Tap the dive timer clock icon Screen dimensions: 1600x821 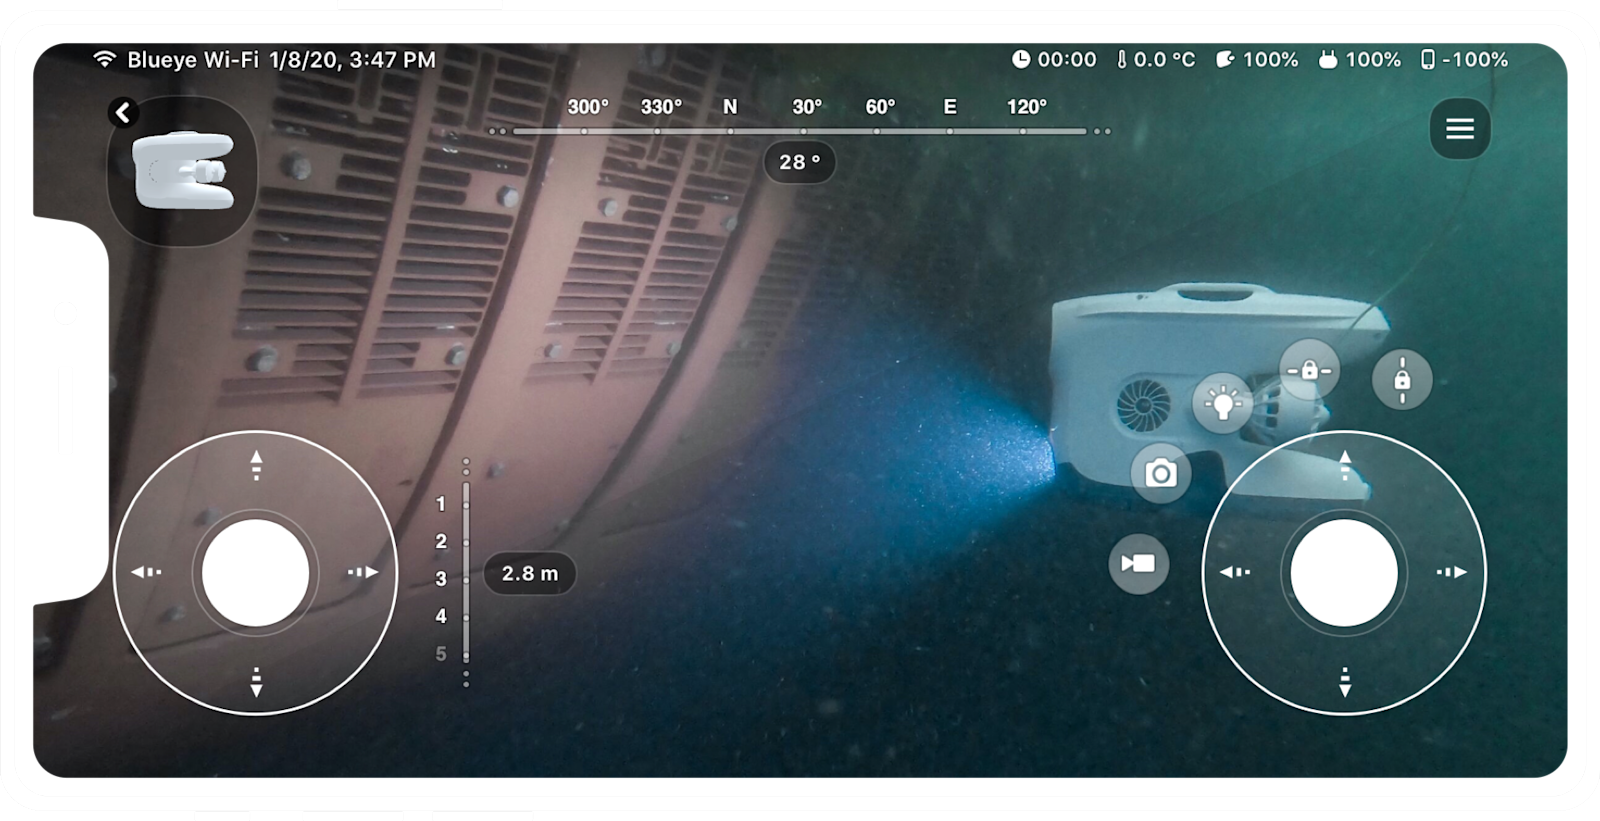click(x=1021, y=59)
